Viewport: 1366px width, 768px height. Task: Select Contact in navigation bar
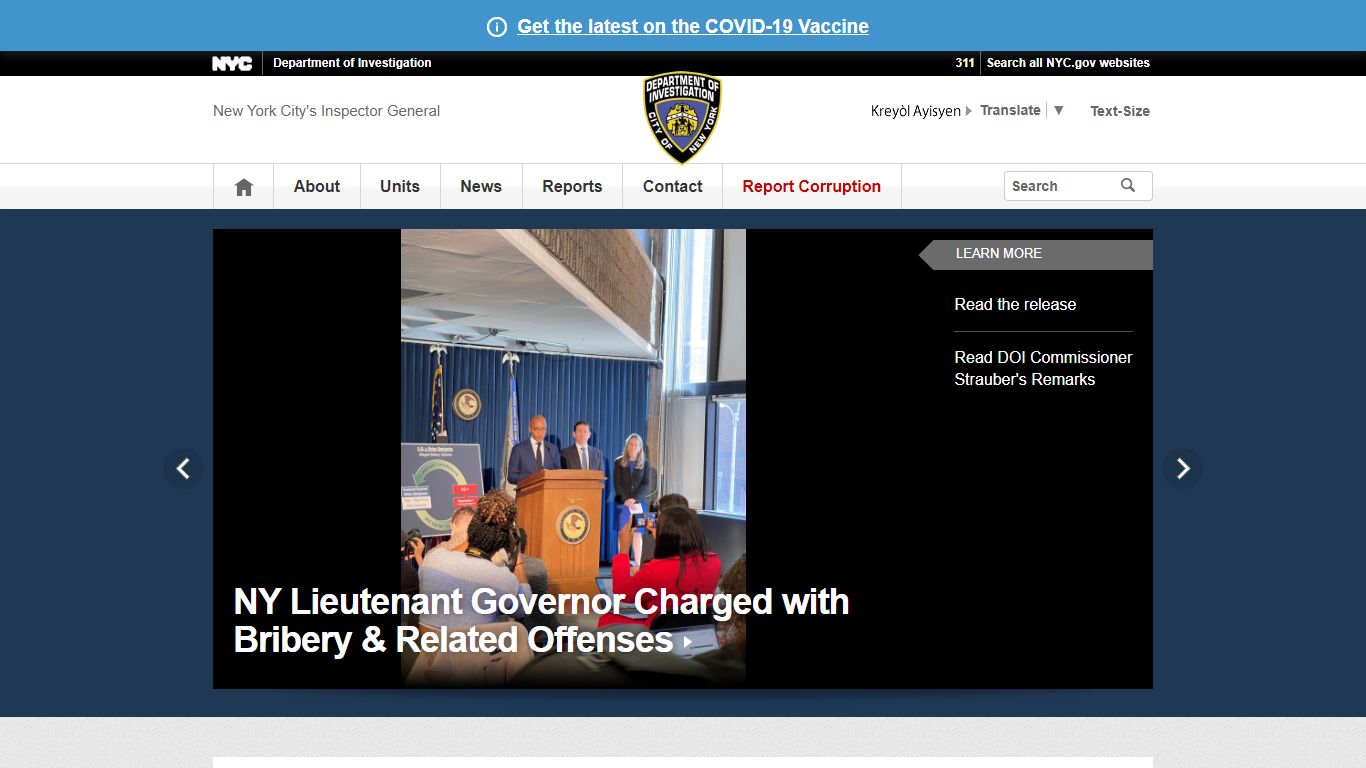(x=673, y=186)
